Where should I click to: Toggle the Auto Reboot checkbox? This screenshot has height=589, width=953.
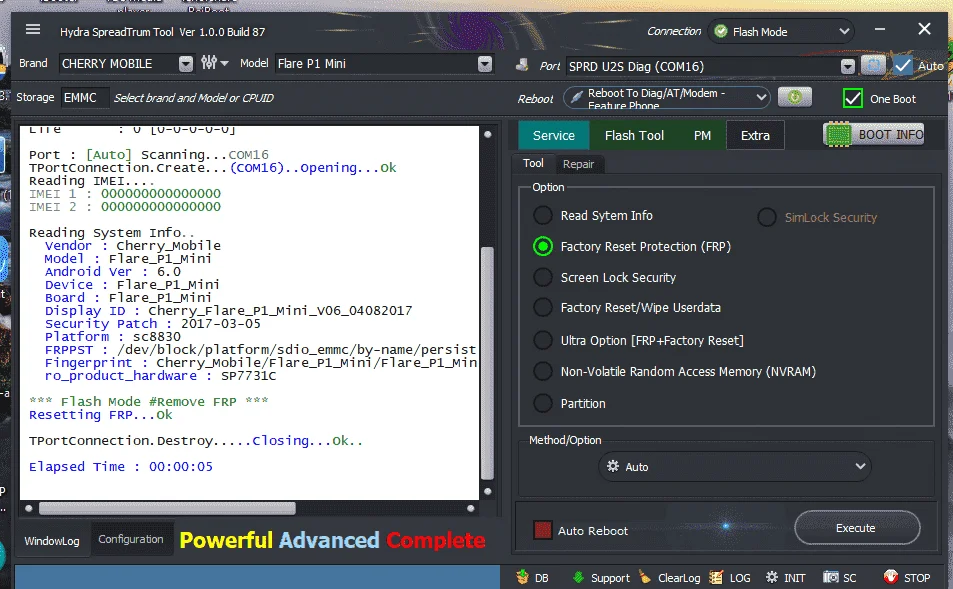(542, 530)
